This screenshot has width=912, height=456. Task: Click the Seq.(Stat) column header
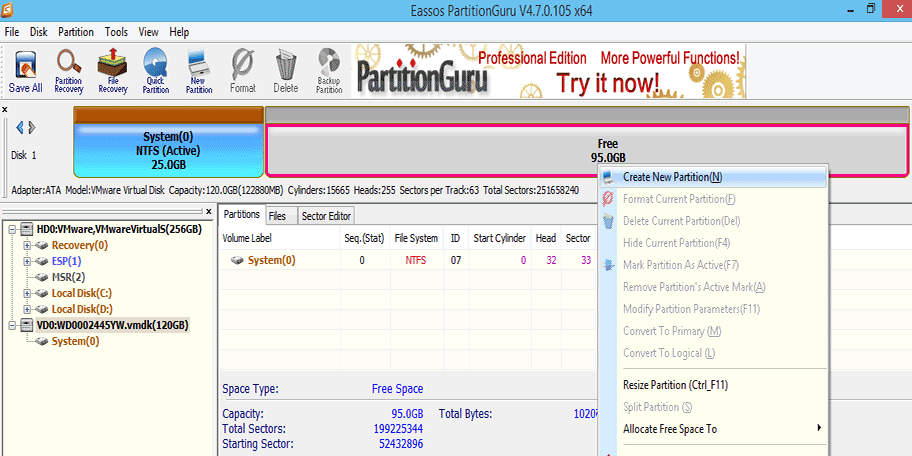coord(365,238)
